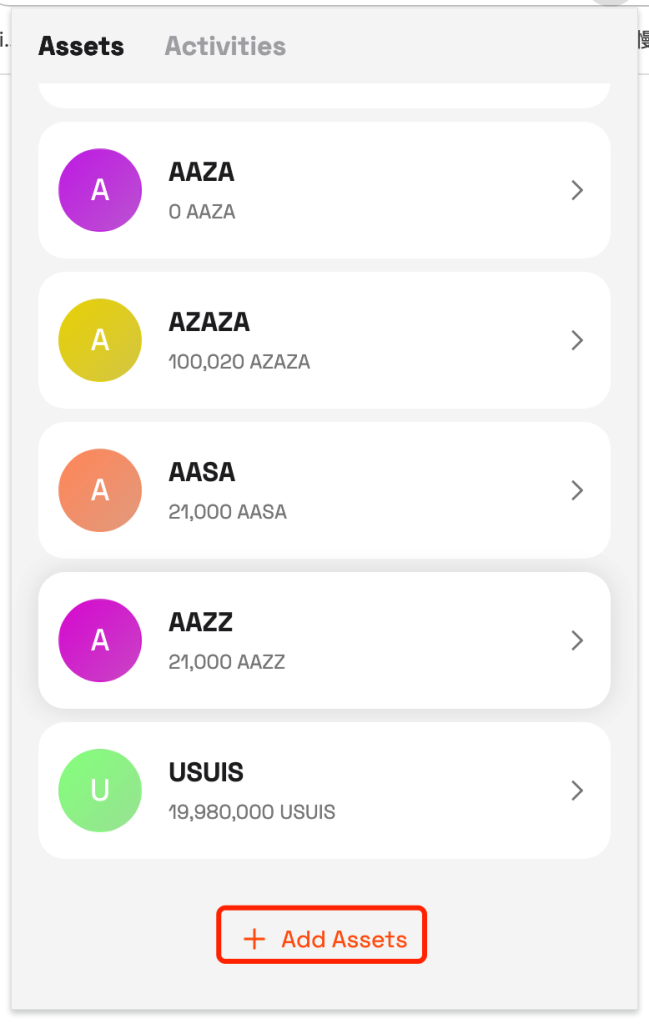This screenshot has height=1024, width=649.
Task: Click the green USUIS token avatar
Action: pyautogui.click(x=100, y=790)
